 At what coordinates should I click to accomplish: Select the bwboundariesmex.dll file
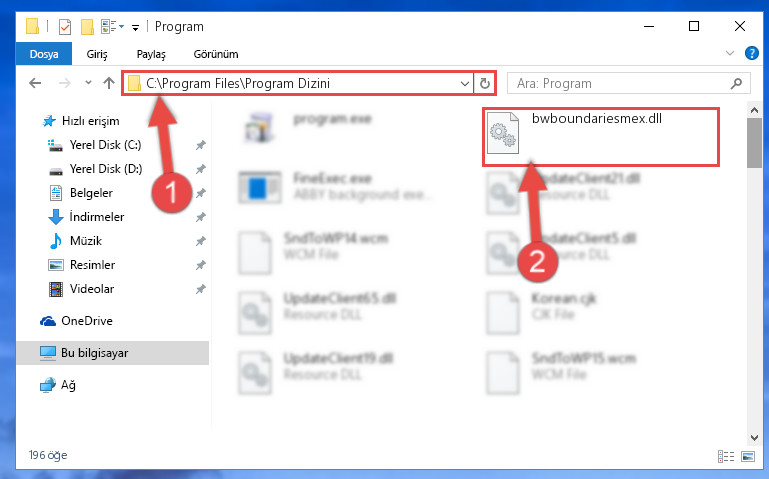[600, 137]
